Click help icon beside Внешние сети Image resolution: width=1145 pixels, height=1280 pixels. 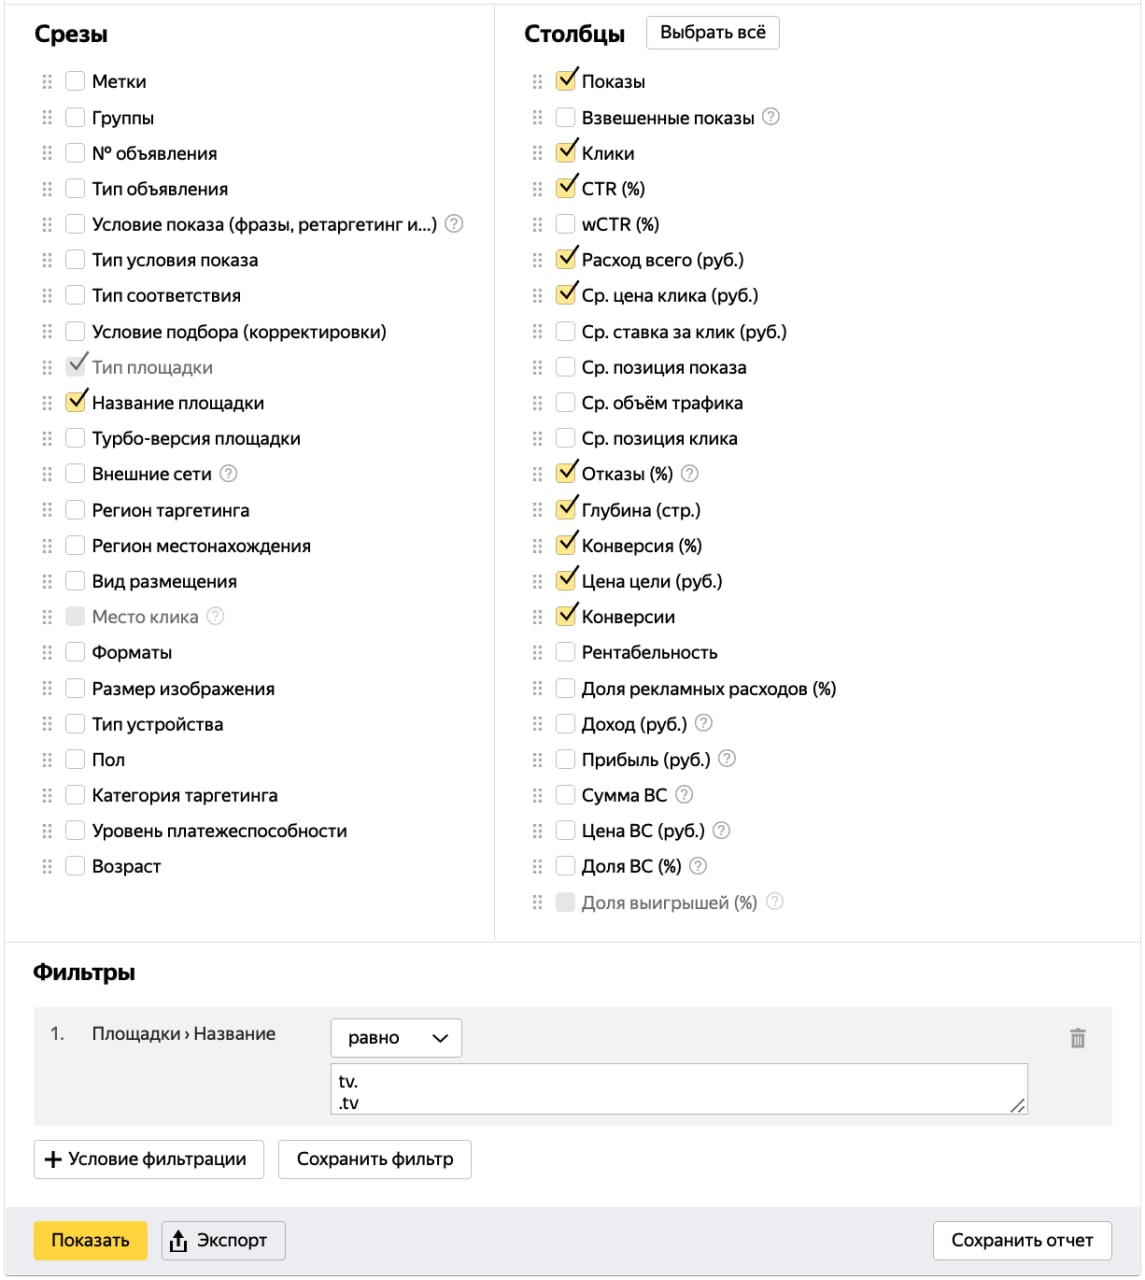coord(229,474)
